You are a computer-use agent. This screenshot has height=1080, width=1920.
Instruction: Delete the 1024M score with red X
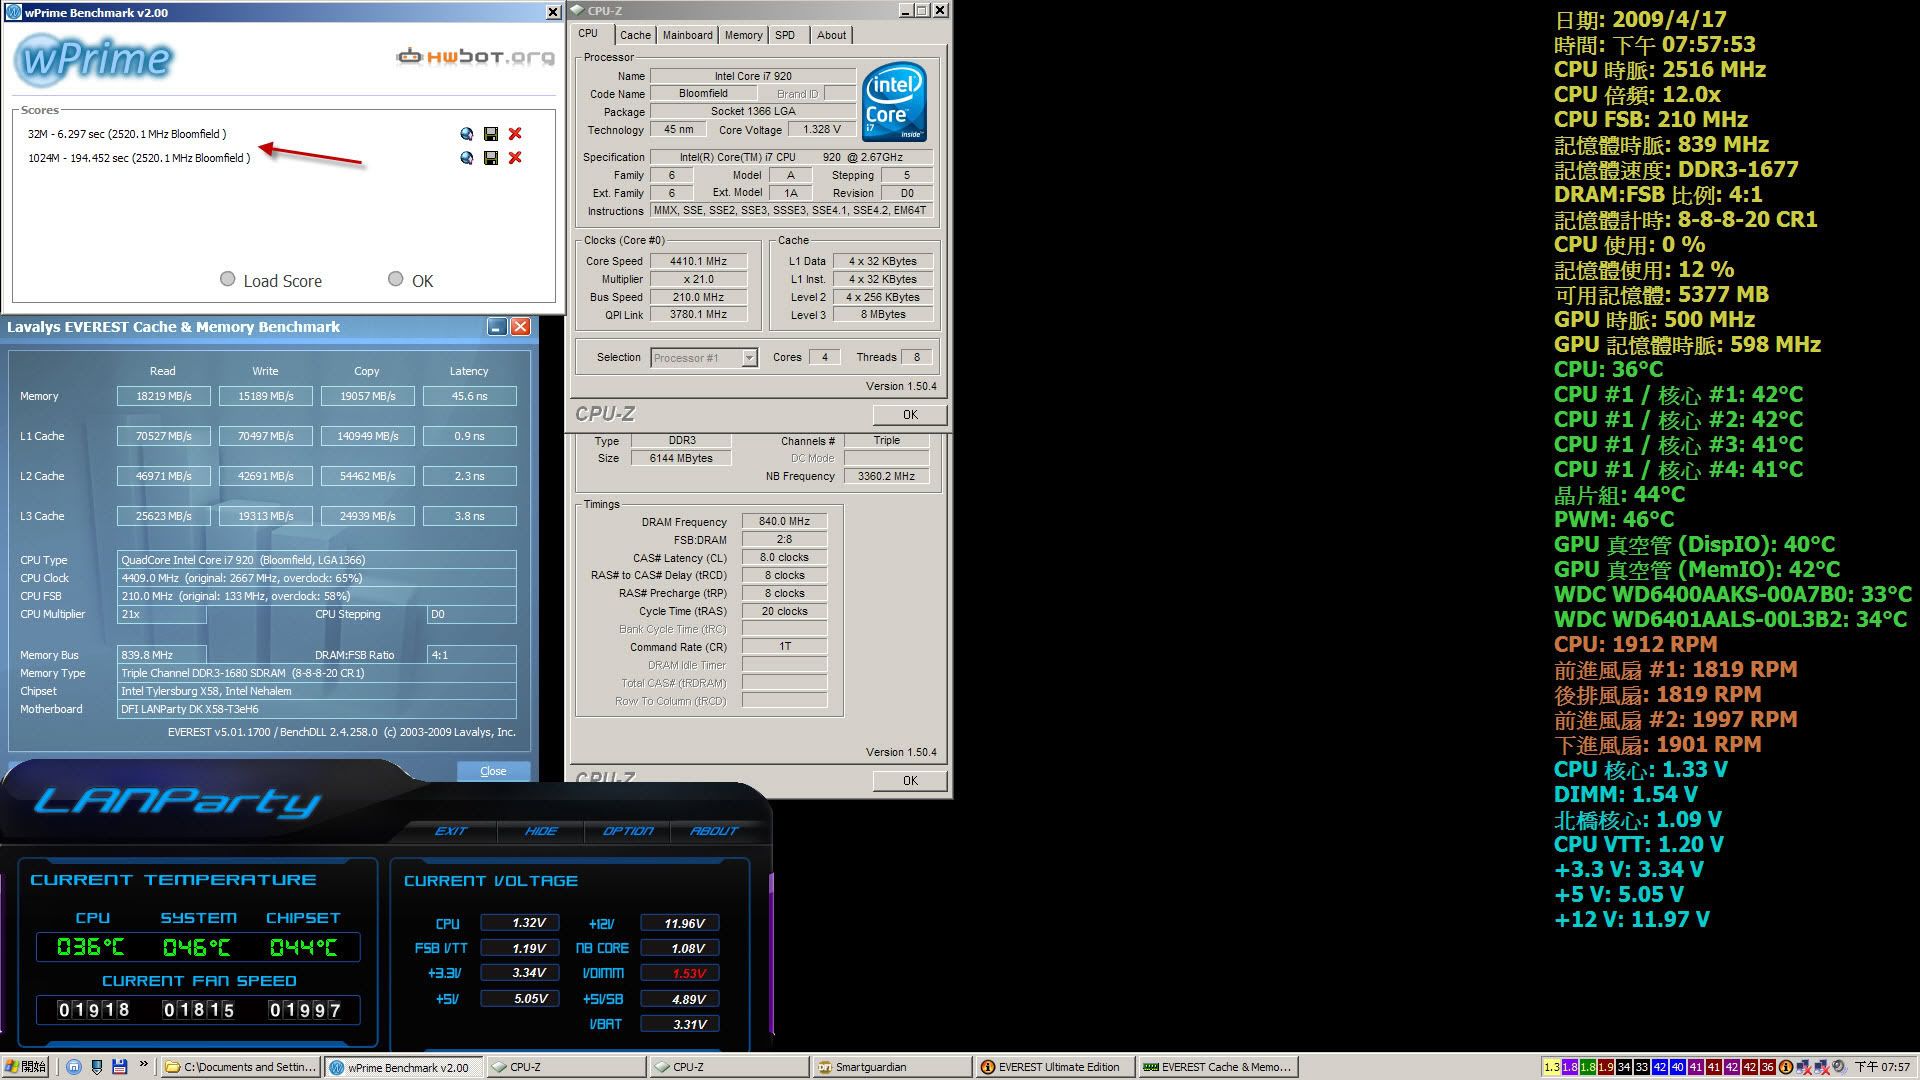515,158
